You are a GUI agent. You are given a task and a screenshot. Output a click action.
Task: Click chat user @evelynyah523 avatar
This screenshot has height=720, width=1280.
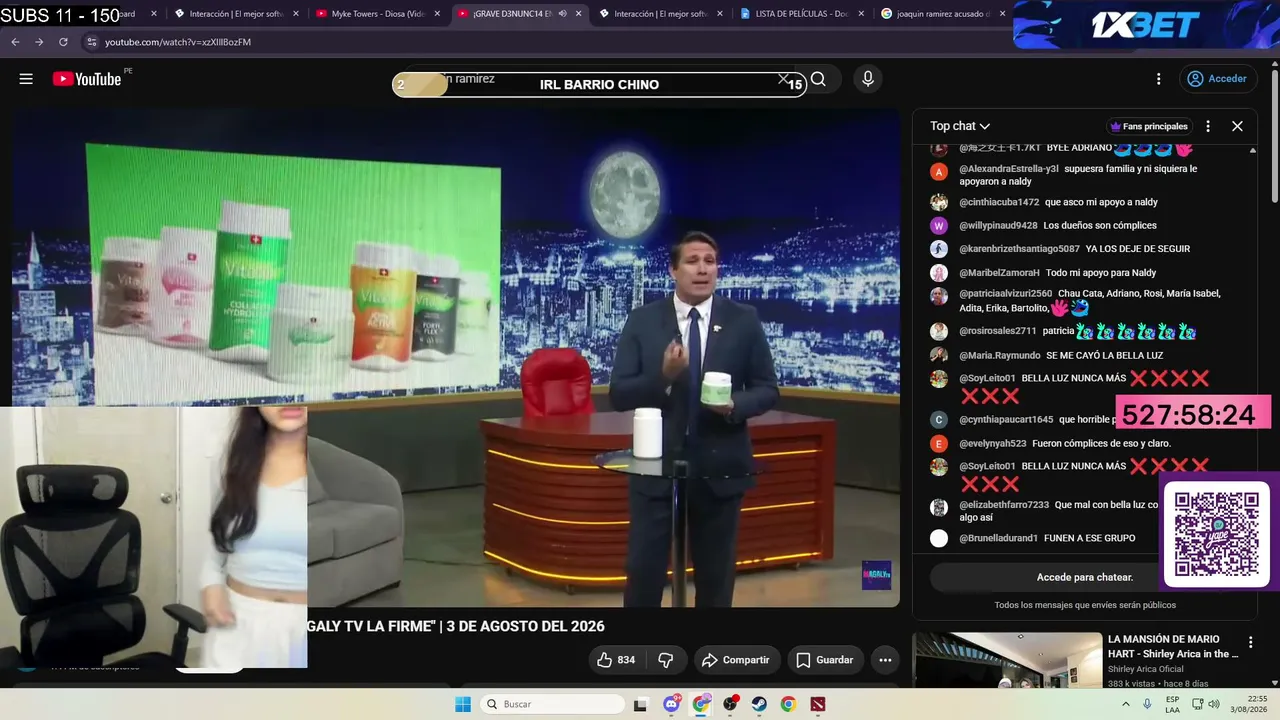[x=938, y=443]
